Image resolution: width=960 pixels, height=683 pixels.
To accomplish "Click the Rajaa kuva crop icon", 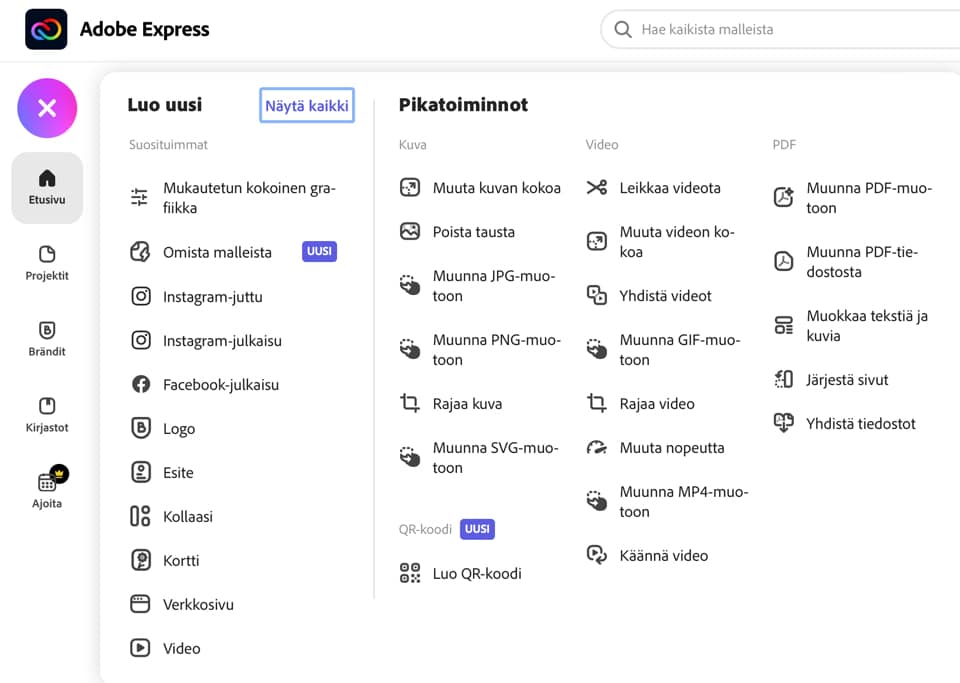I will coord(410,403).
